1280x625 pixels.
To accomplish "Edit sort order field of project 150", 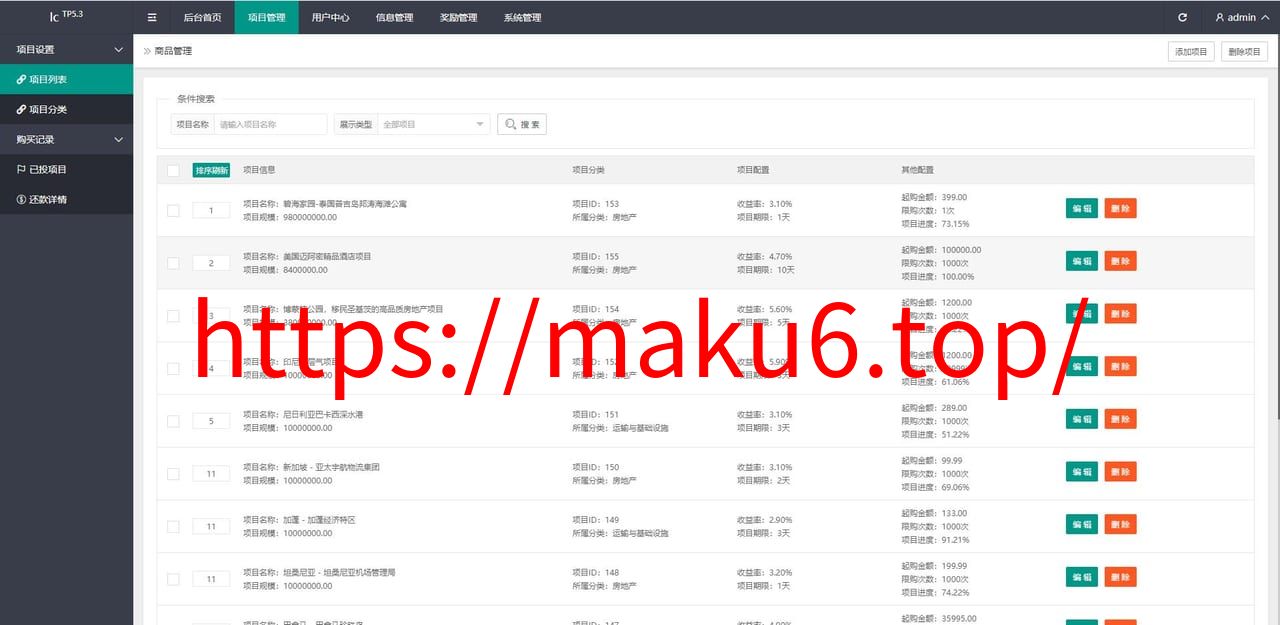I will coord(211,474).
